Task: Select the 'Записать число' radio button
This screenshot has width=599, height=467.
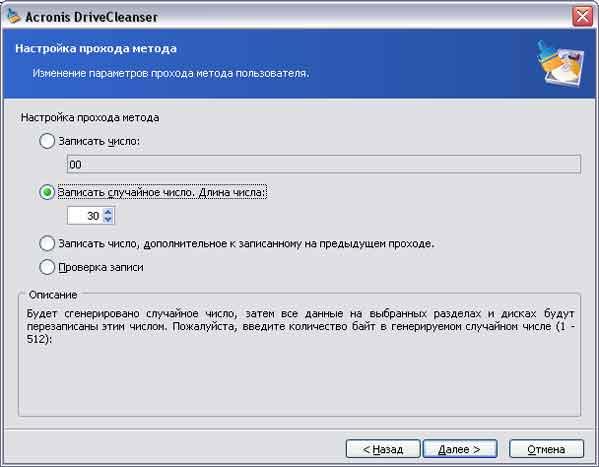Action: (x=47, y=141)
